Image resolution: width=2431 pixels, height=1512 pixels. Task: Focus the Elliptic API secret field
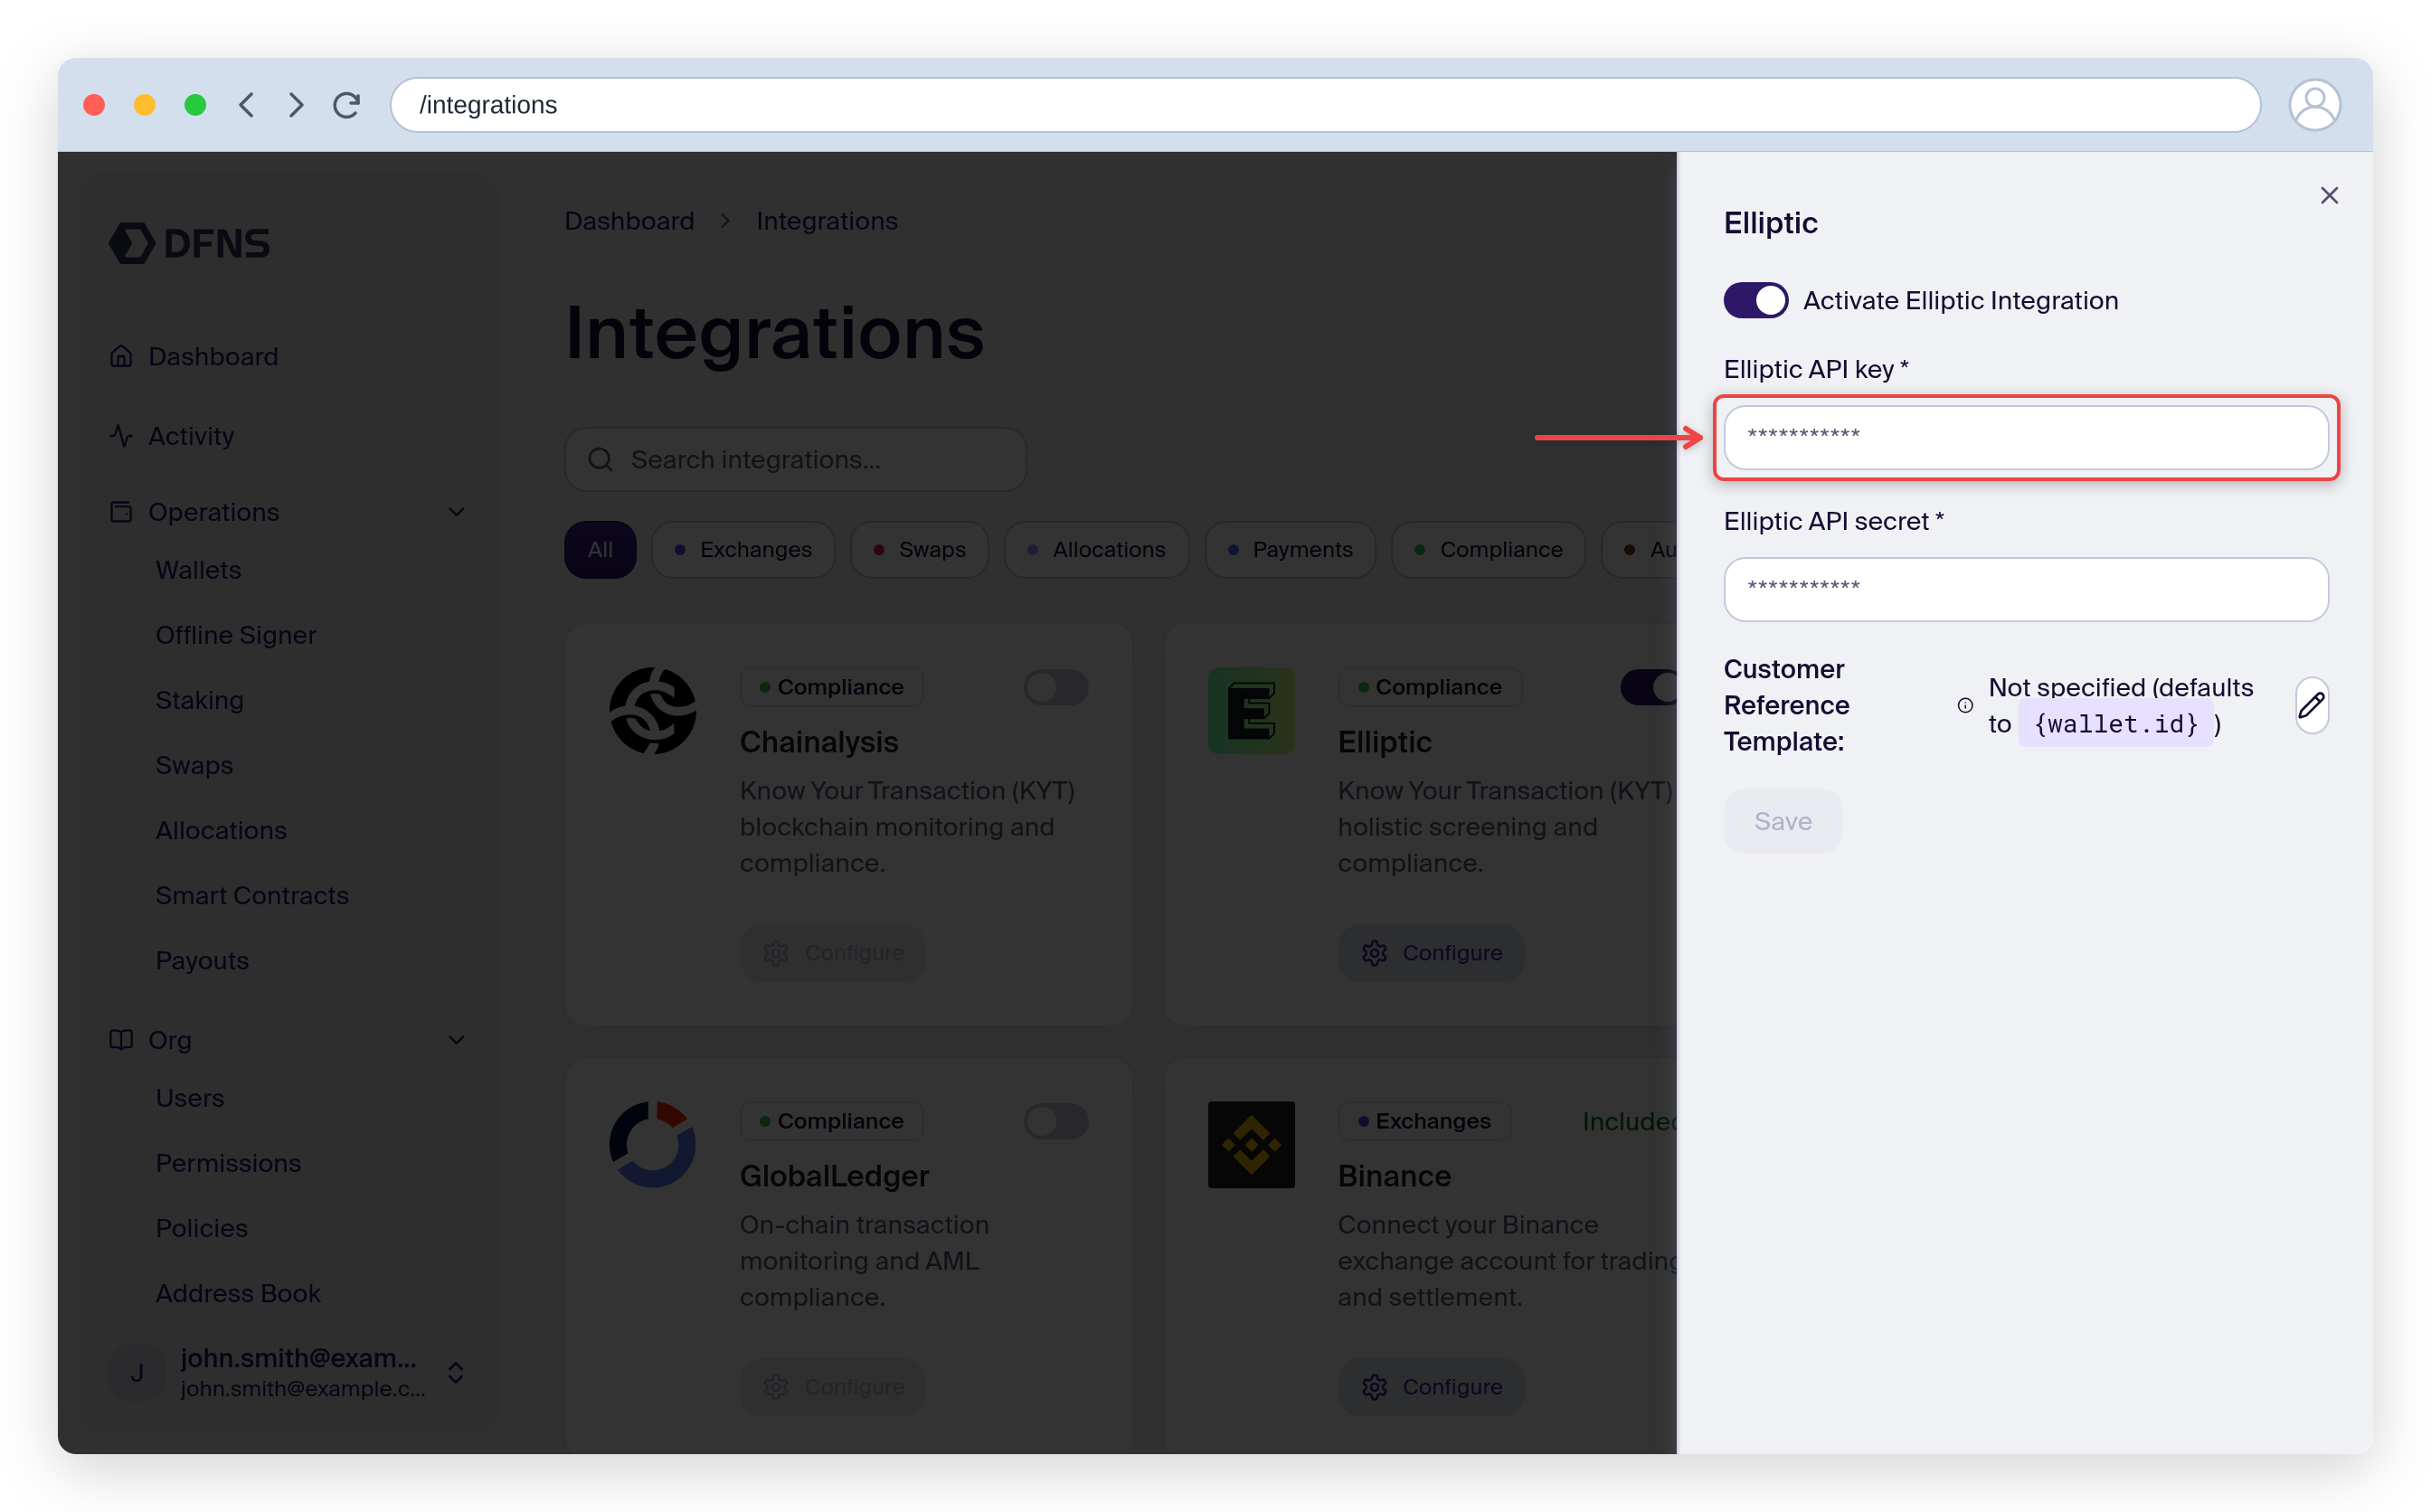pos(2026,589)
